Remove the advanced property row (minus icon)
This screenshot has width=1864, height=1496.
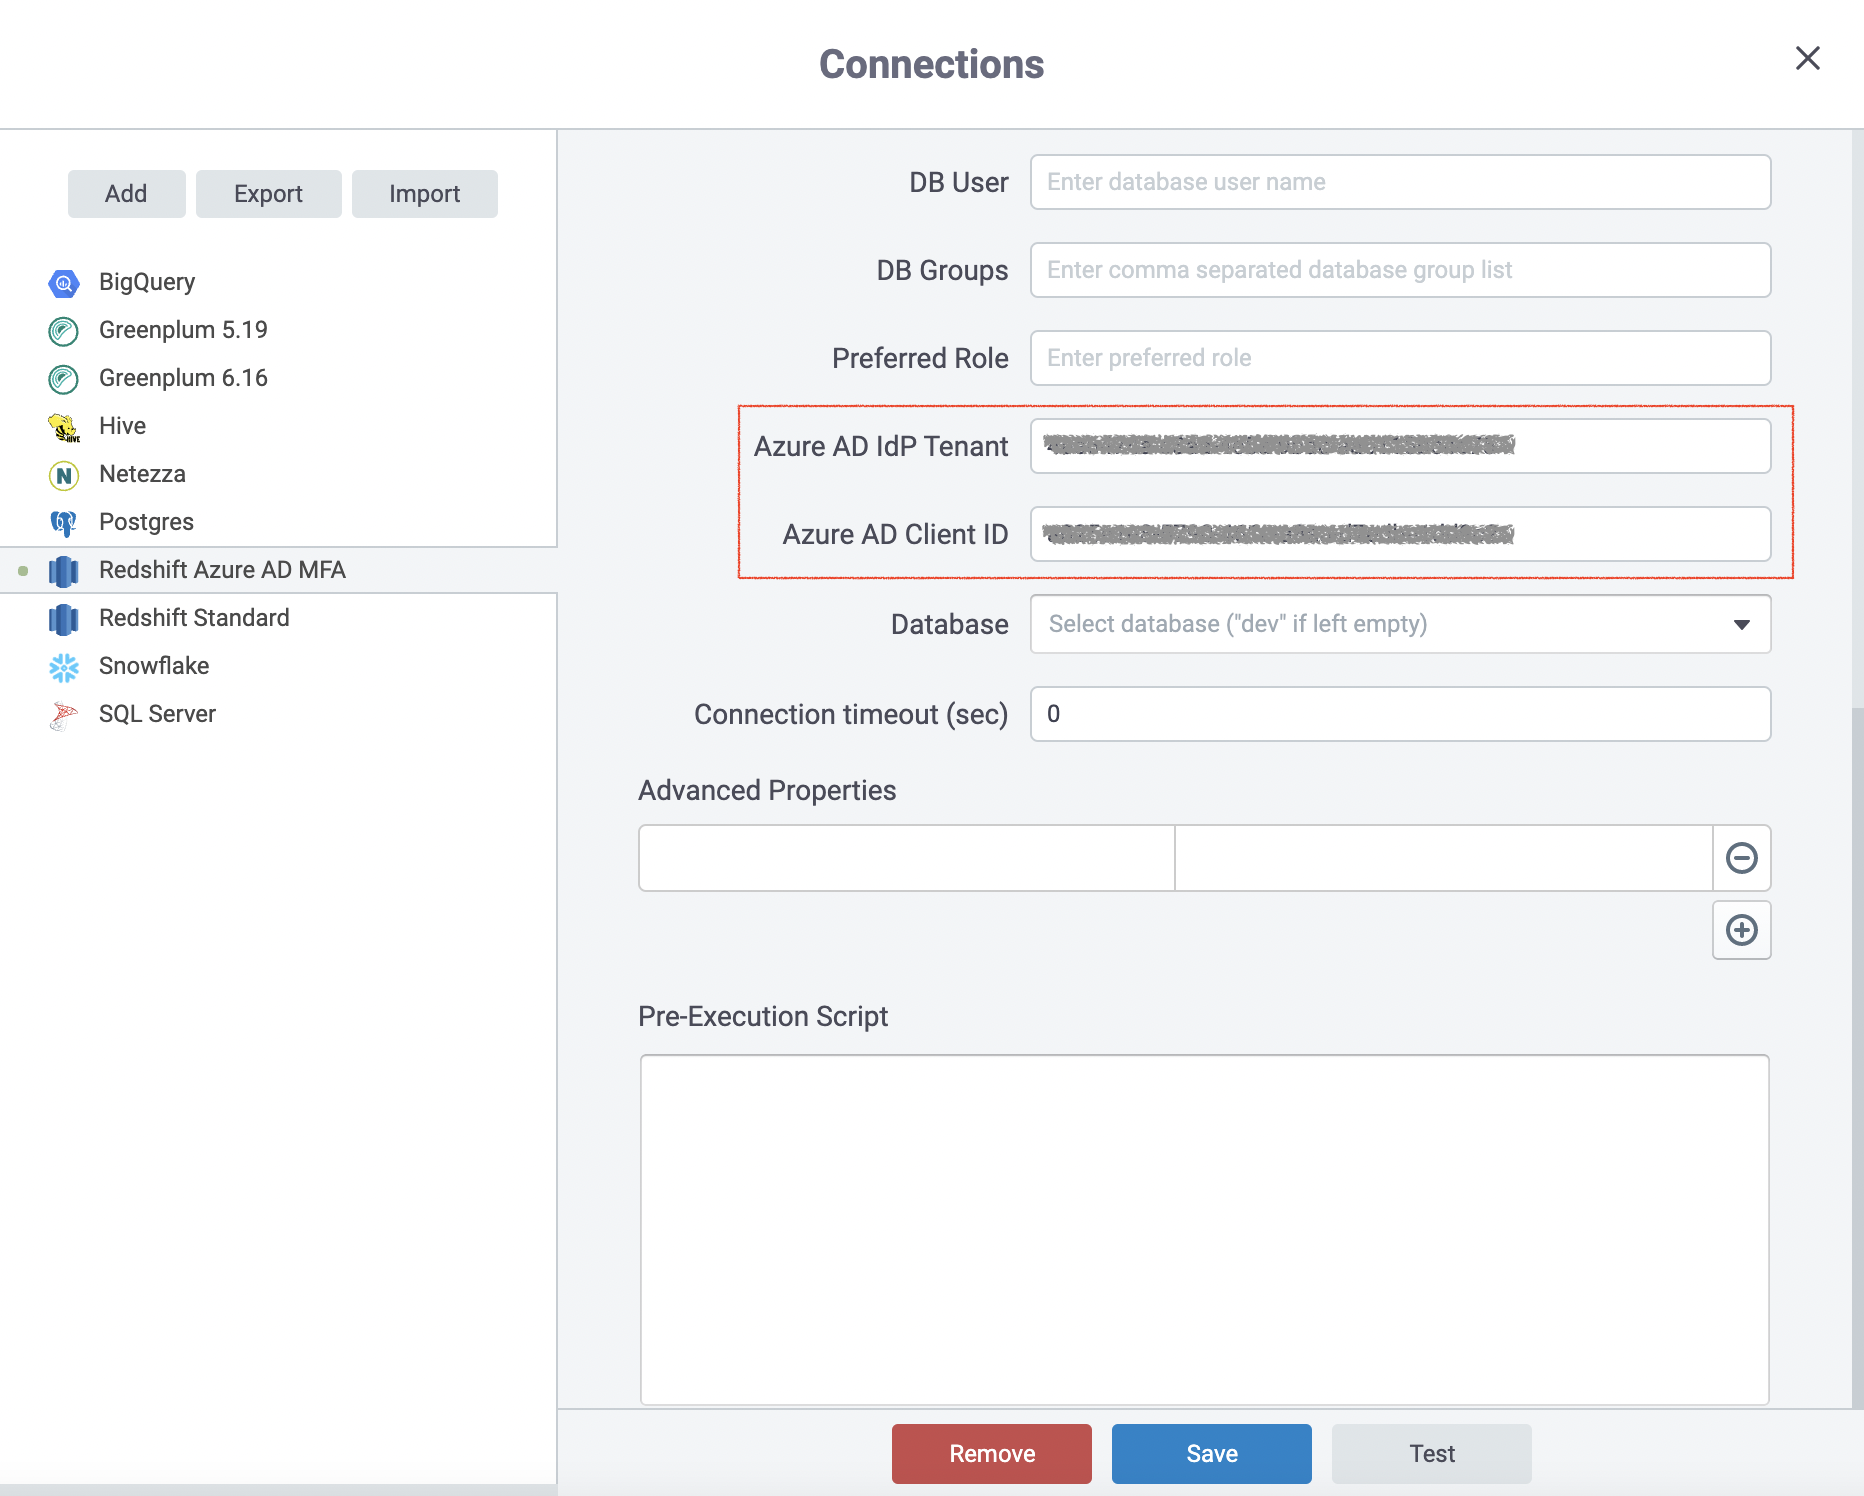1741,858
